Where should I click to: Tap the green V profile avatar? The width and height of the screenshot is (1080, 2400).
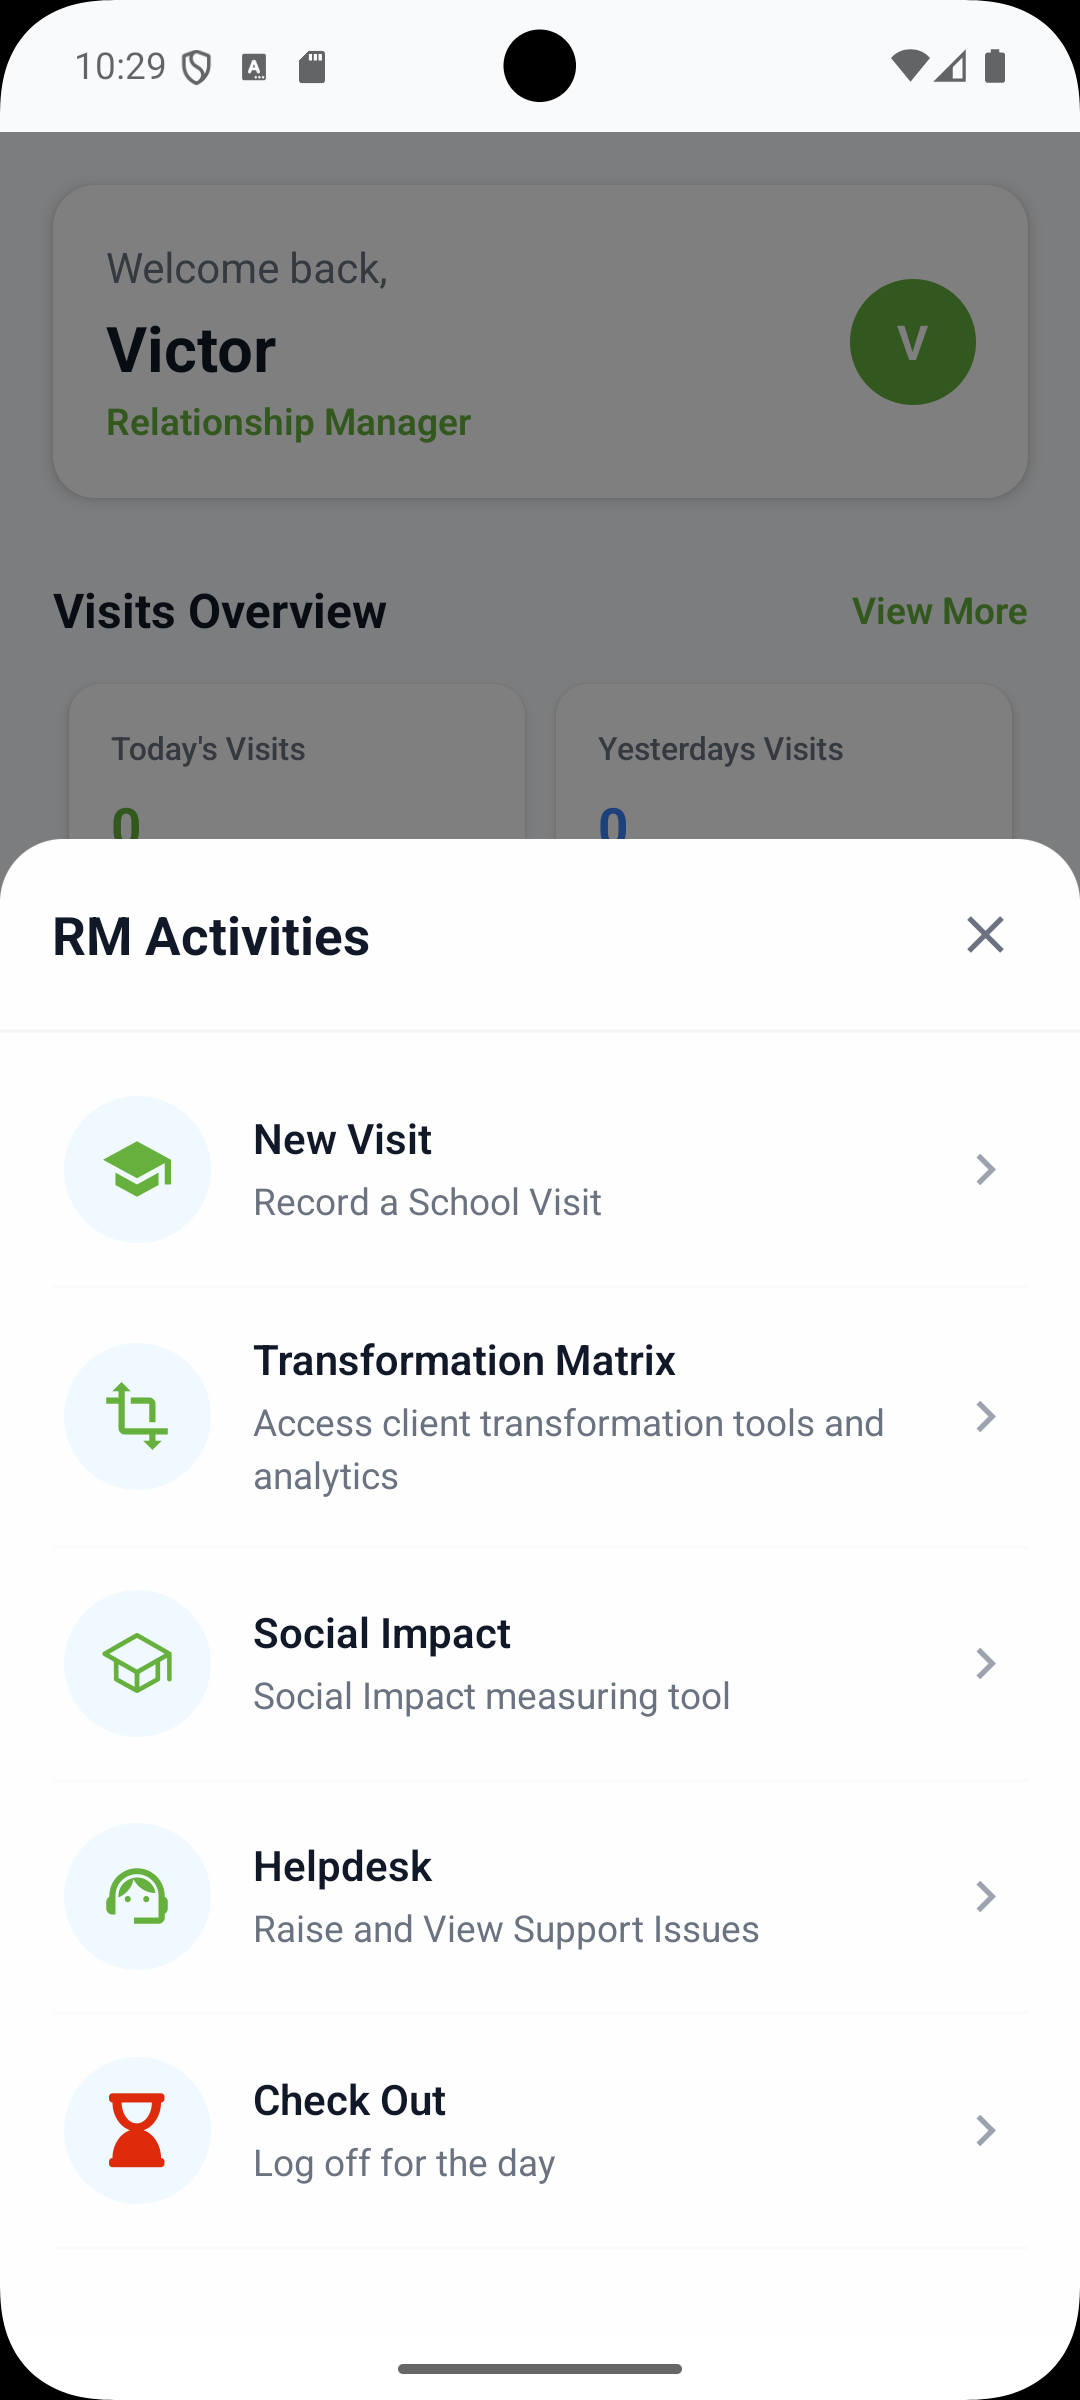pyautogui.click(x=913, y=342)
